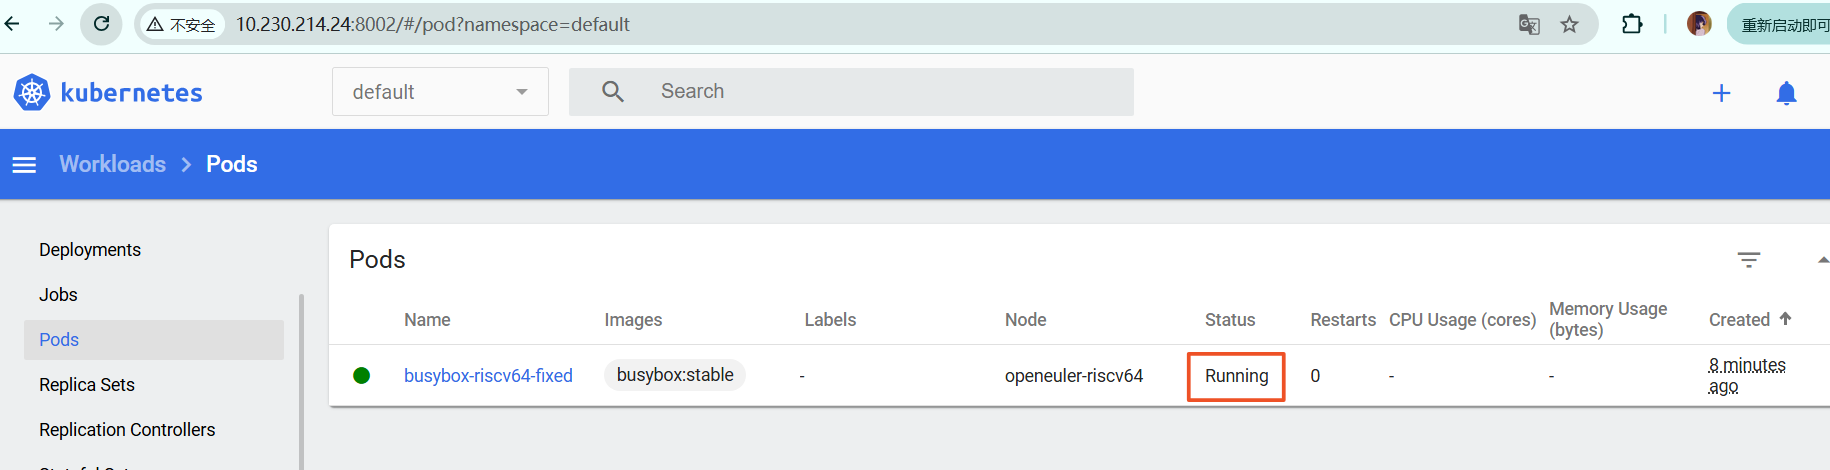The height and width of the screenshot is (470, 1830).
Task: Click the user profile avatar
Action: tap(1699, 24)
